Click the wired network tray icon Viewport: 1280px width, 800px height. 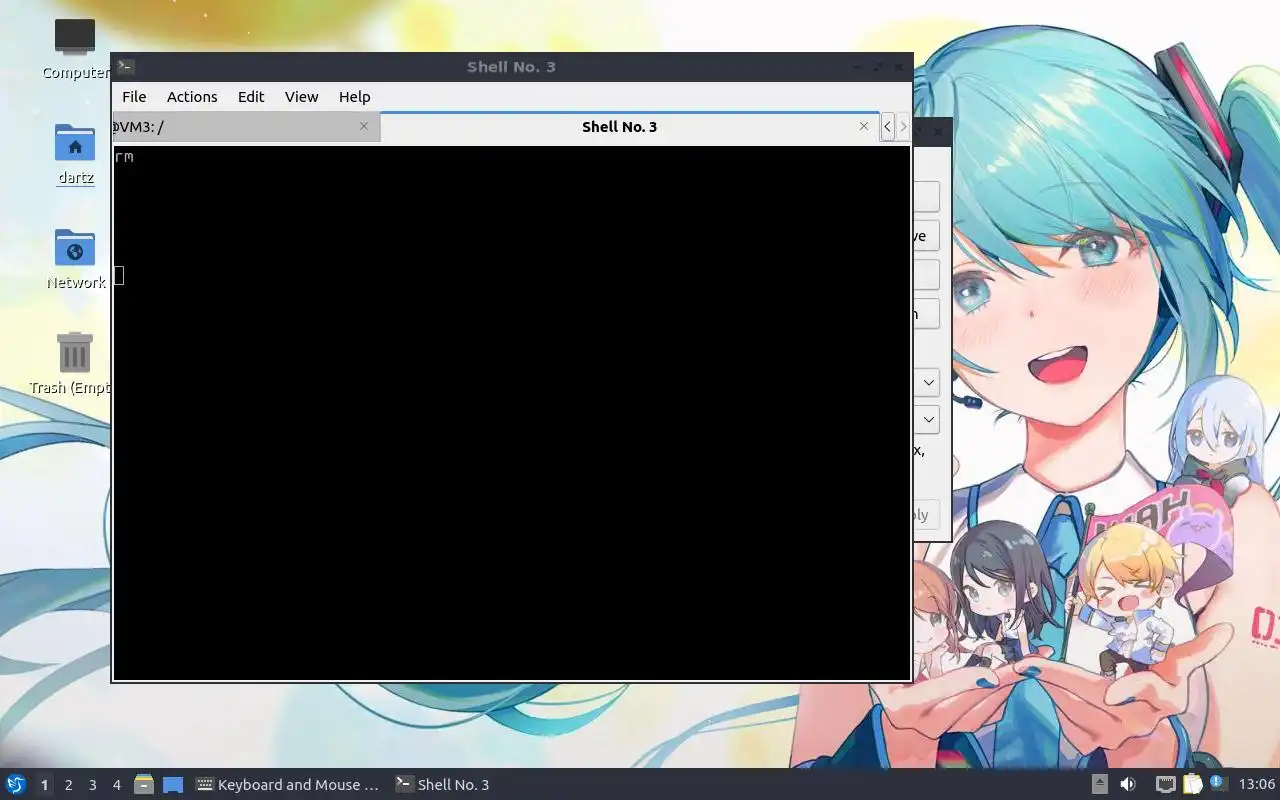click(x=1165, y=784)
